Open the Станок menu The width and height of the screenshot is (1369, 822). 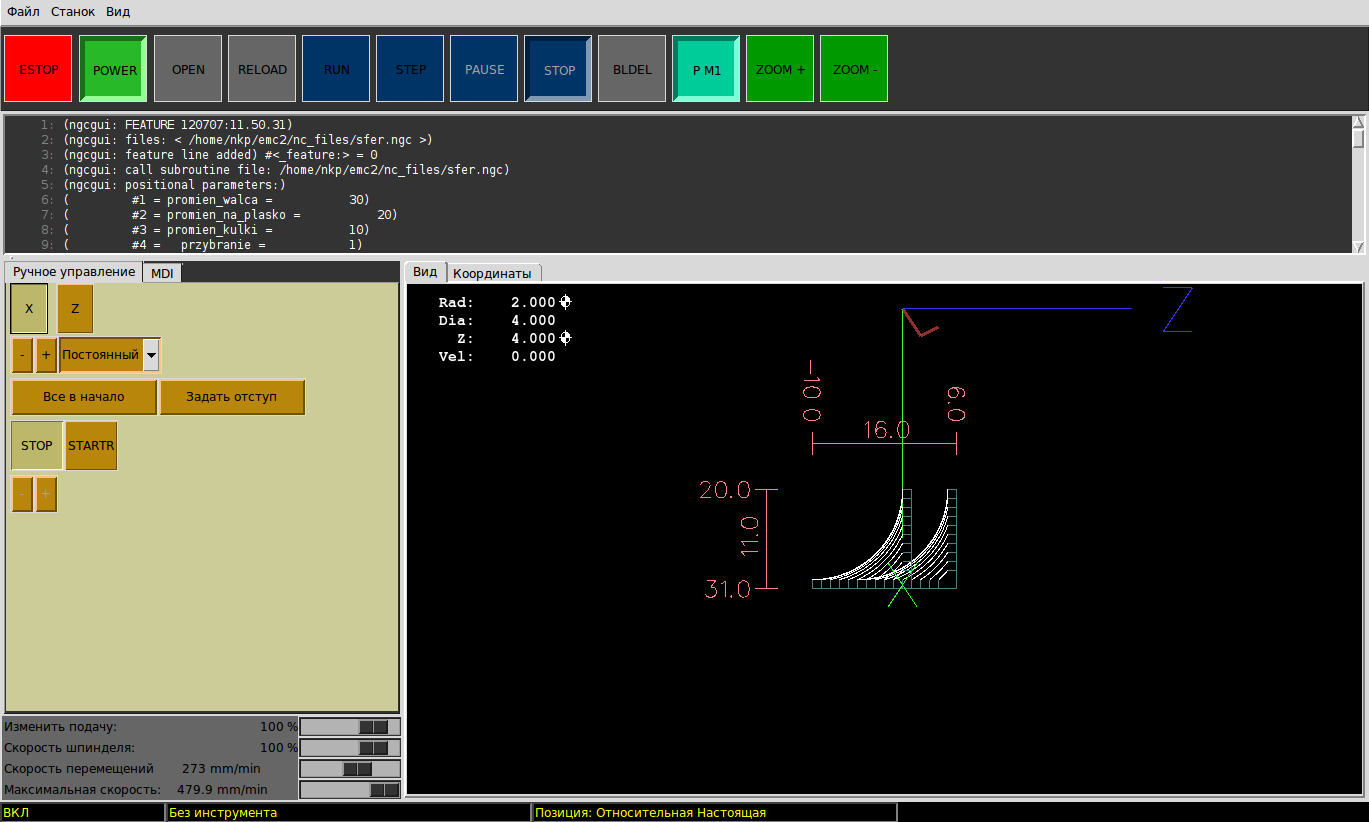pos(73,12)
